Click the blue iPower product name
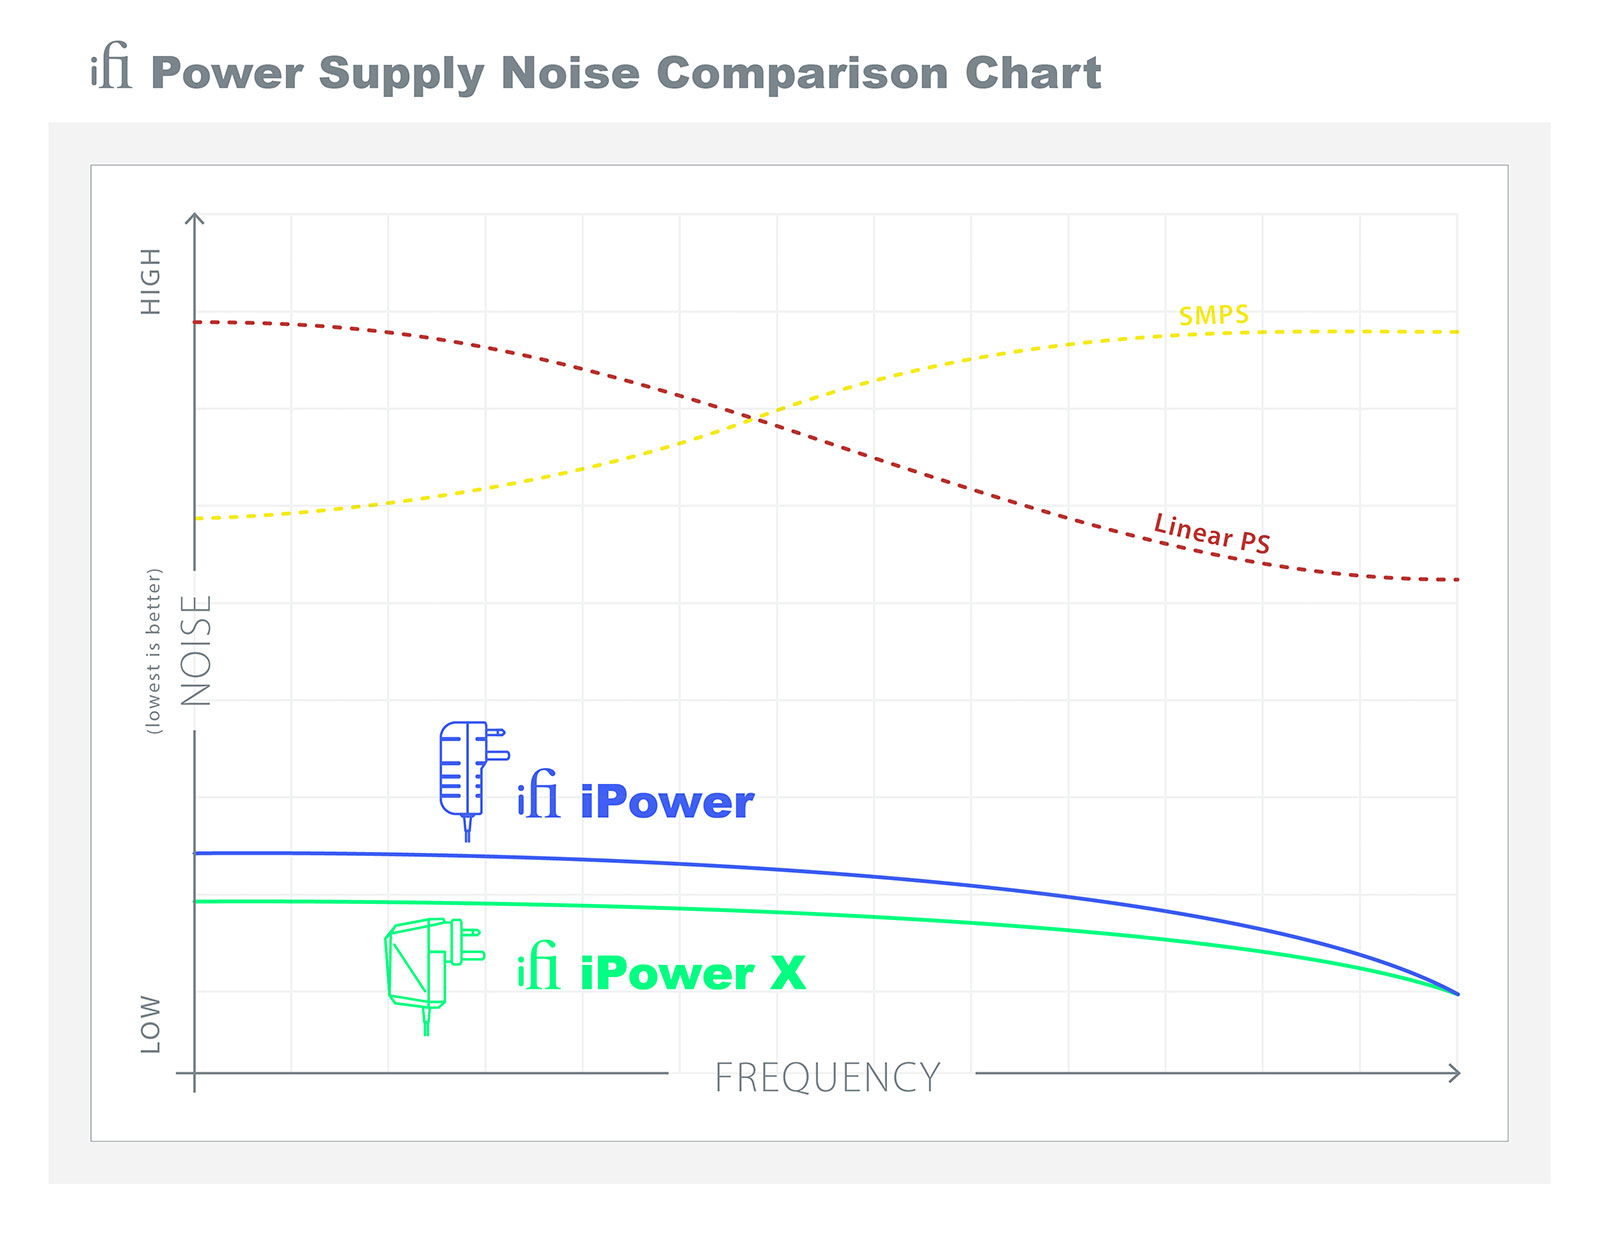 [666, 802]
